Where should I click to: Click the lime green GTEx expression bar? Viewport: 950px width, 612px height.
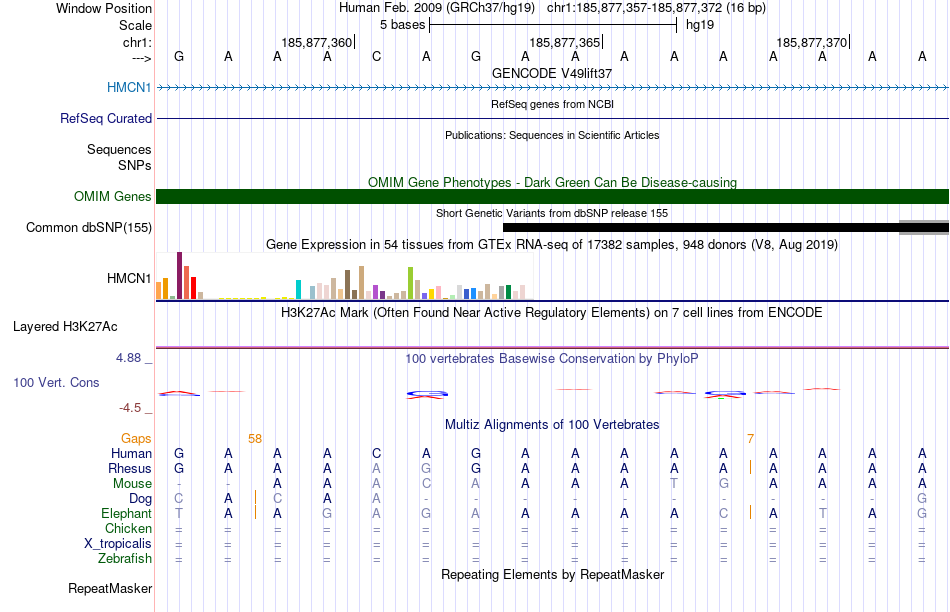coord(411,283)
